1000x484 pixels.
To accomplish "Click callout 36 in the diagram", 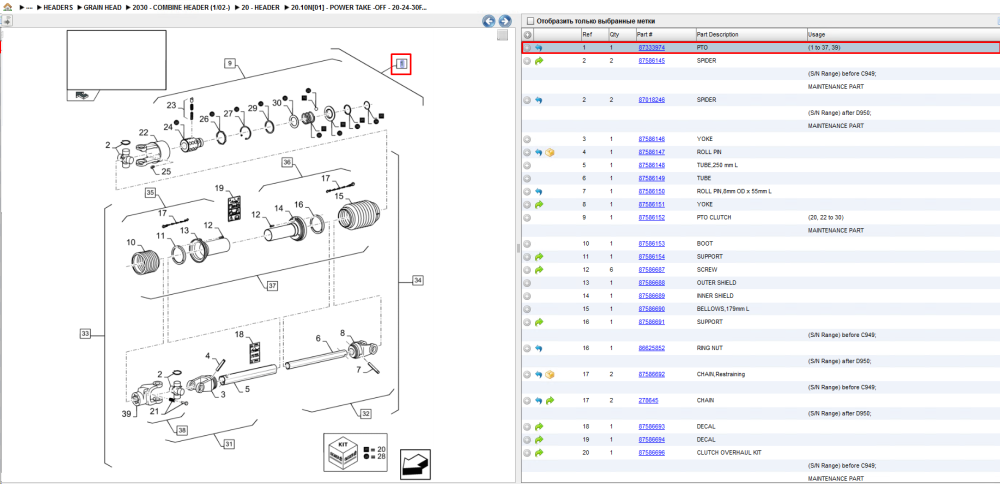I will point(287,163).
